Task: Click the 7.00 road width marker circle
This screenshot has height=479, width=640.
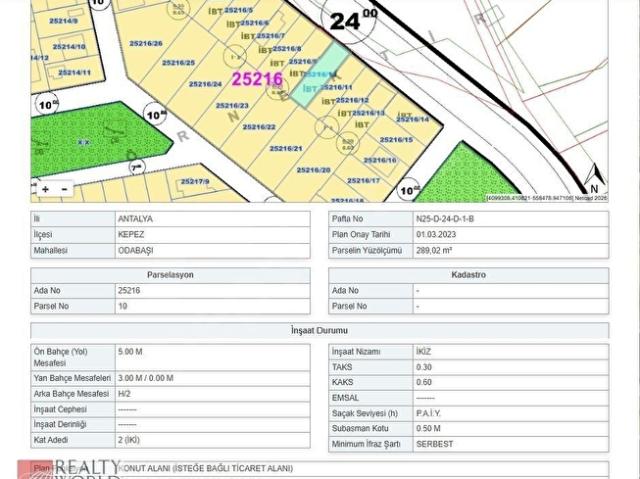Action: point(137,167)
